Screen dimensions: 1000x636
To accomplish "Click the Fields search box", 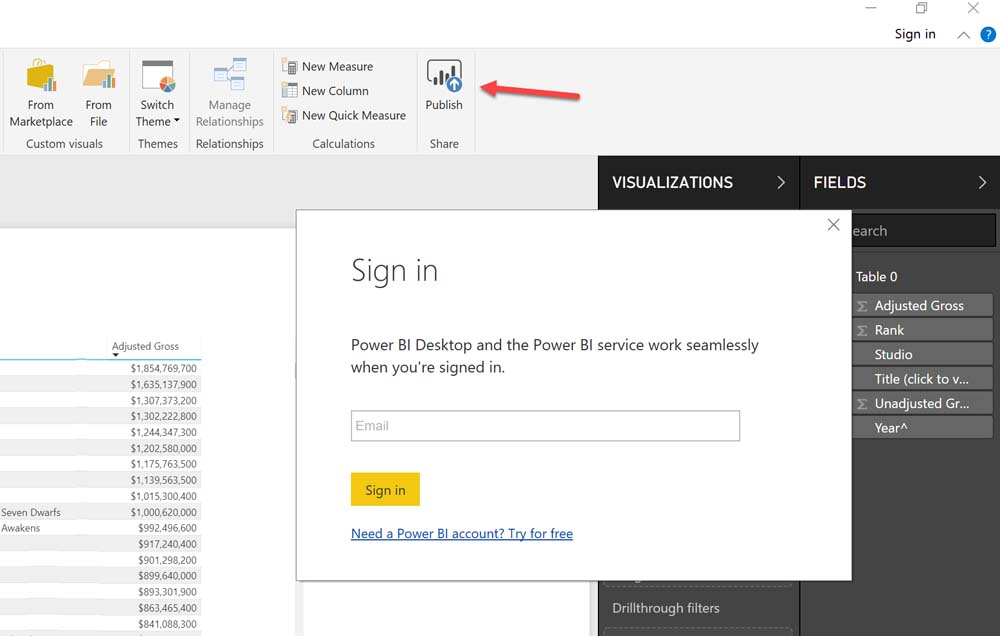I will click(x=923, y=231).
